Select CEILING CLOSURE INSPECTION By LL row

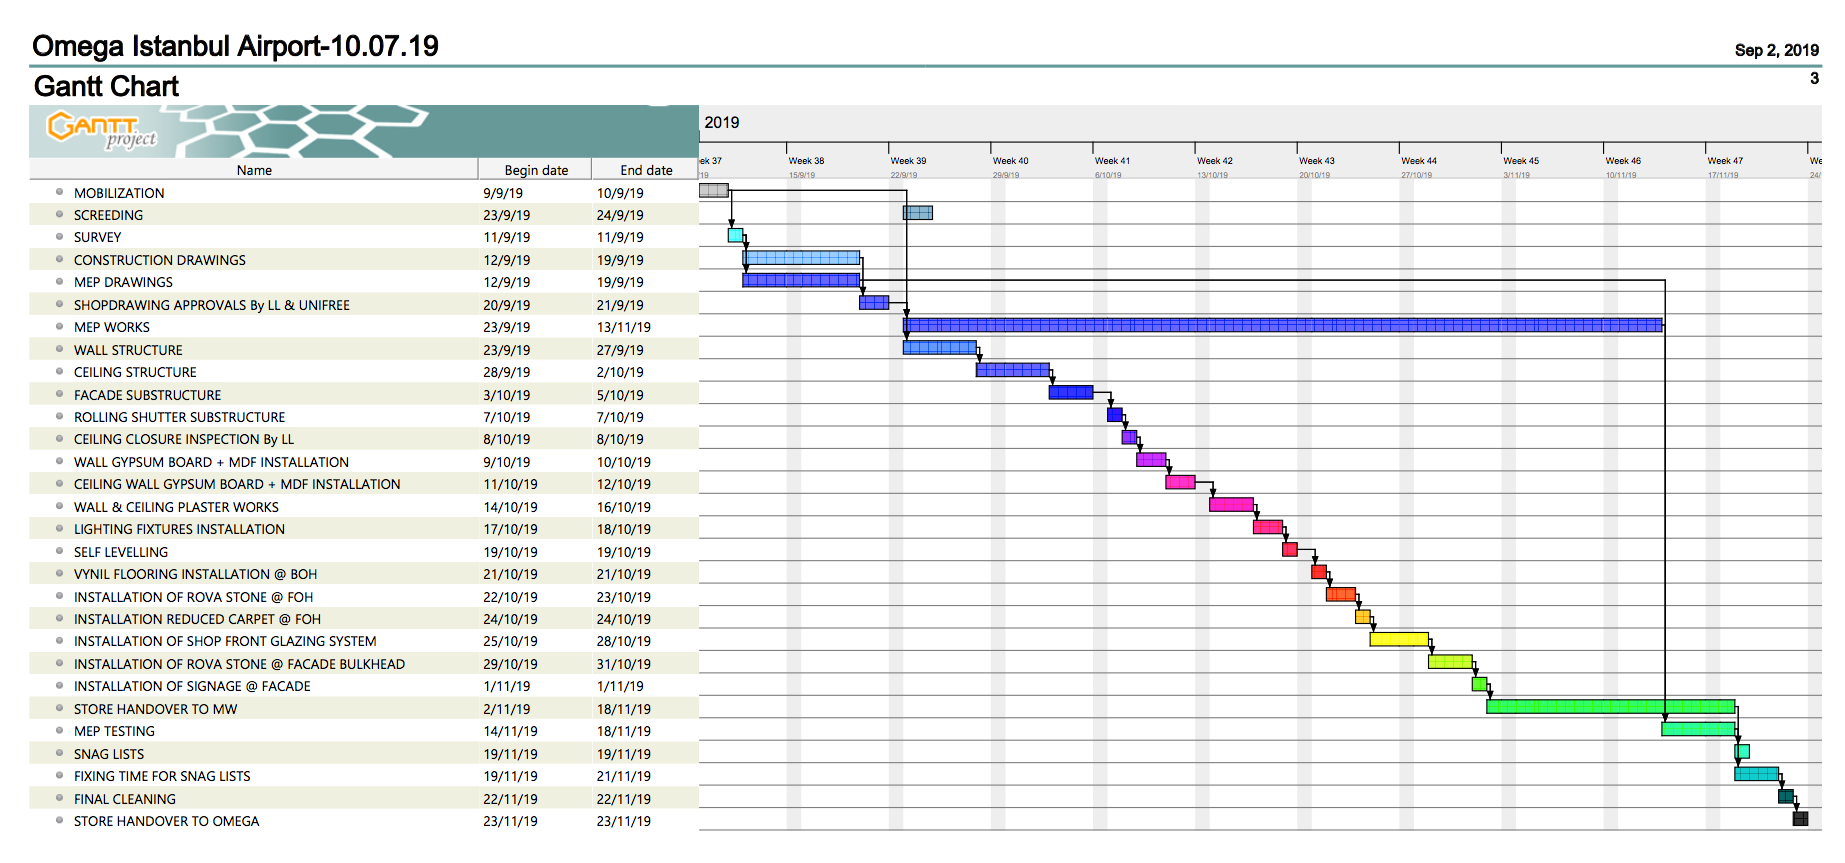coord(364,439)
